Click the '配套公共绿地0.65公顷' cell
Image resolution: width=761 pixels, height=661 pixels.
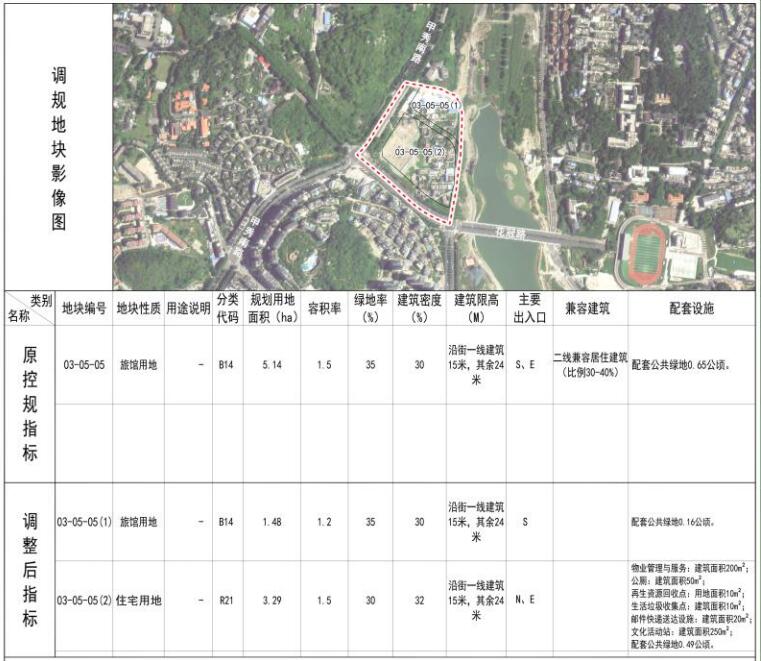[x=680, y=365]
